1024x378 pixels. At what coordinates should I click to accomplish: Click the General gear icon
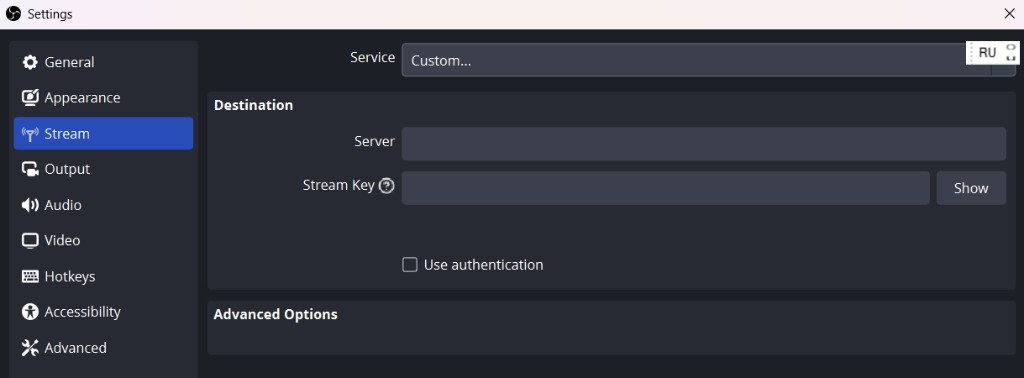coord(30,62)
